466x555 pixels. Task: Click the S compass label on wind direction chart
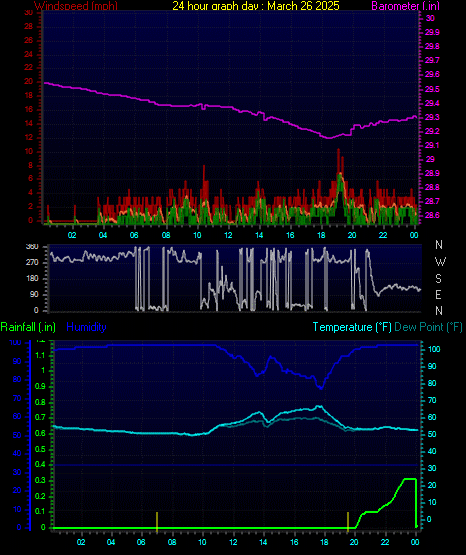click(438, 279)
